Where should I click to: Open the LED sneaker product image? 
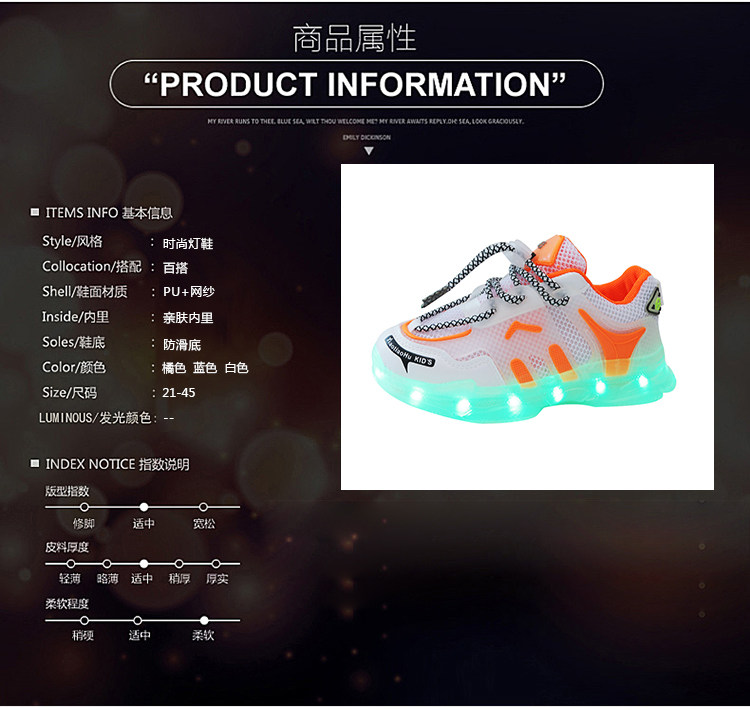click(x=527, y=327)
